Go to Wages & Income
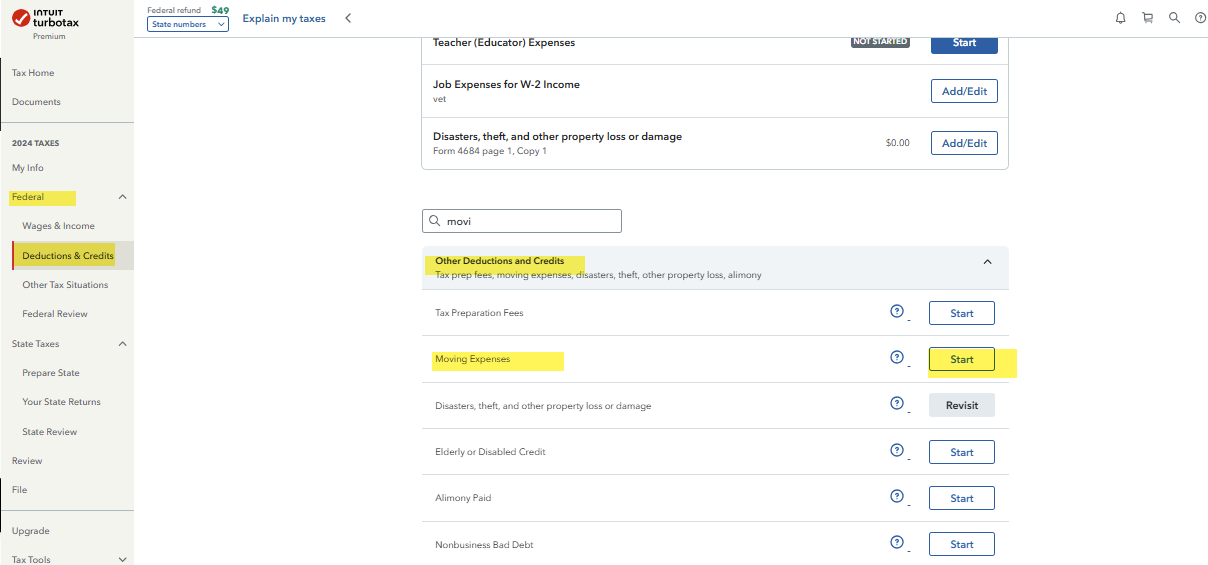 [58, 226]
